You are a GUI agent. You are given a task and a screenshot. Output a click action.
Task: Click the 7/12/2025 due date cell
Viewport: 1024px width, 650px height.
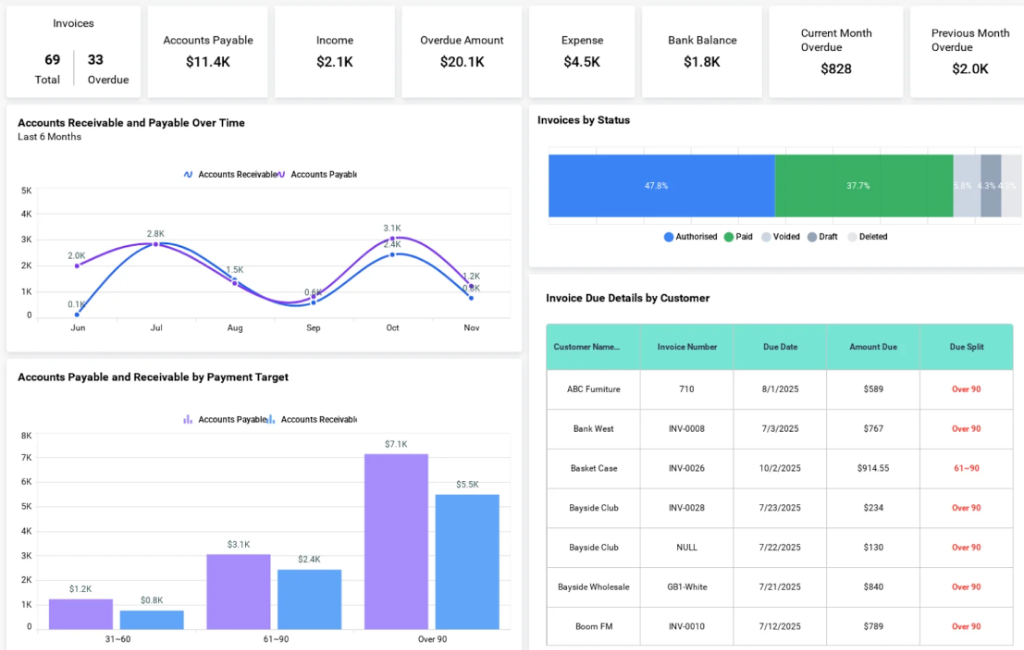click(780, 626)
